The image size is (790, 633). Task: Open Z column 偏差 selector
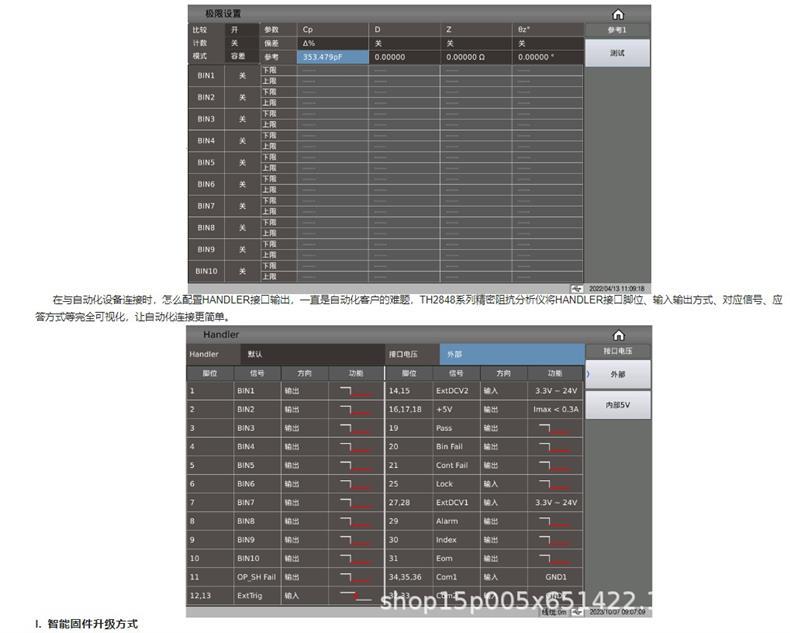[476, 43]
